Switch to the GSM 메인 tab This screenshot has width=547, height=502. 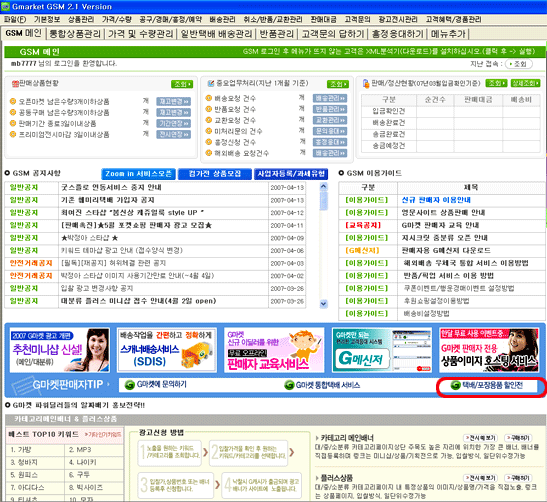point(24,33)
